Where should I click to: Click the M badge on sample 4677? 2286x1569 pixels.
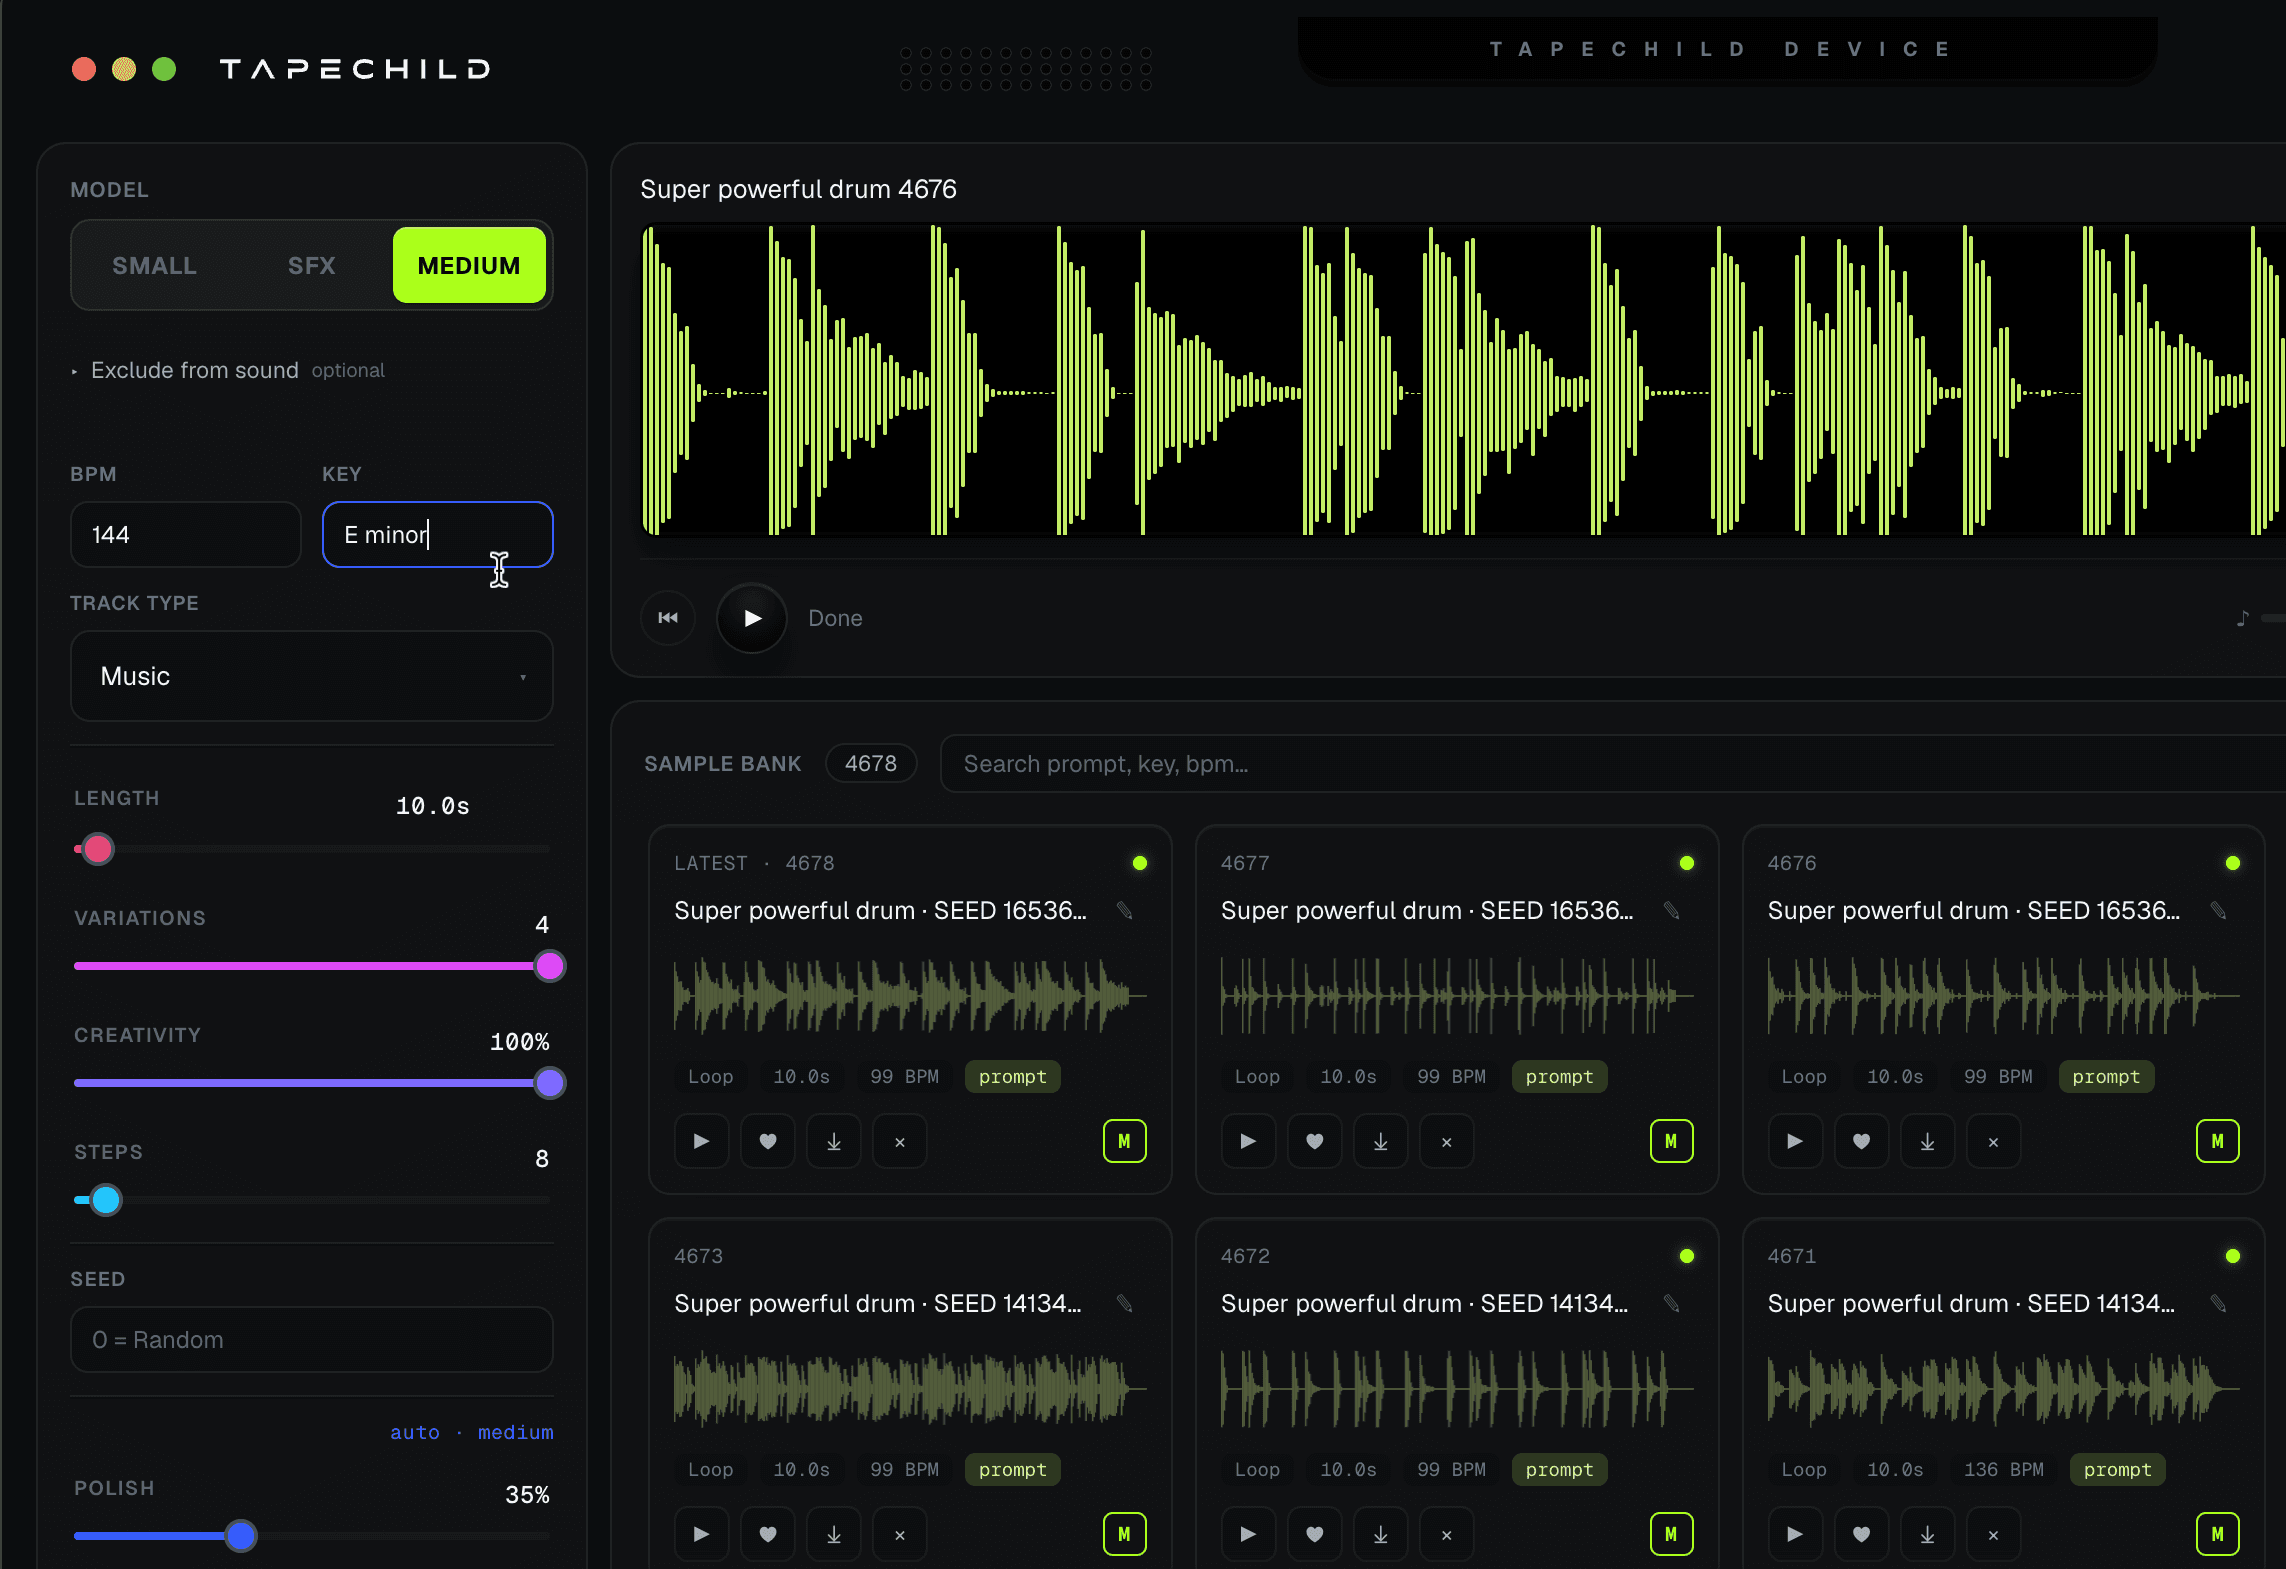[x=1671, y=1141]
